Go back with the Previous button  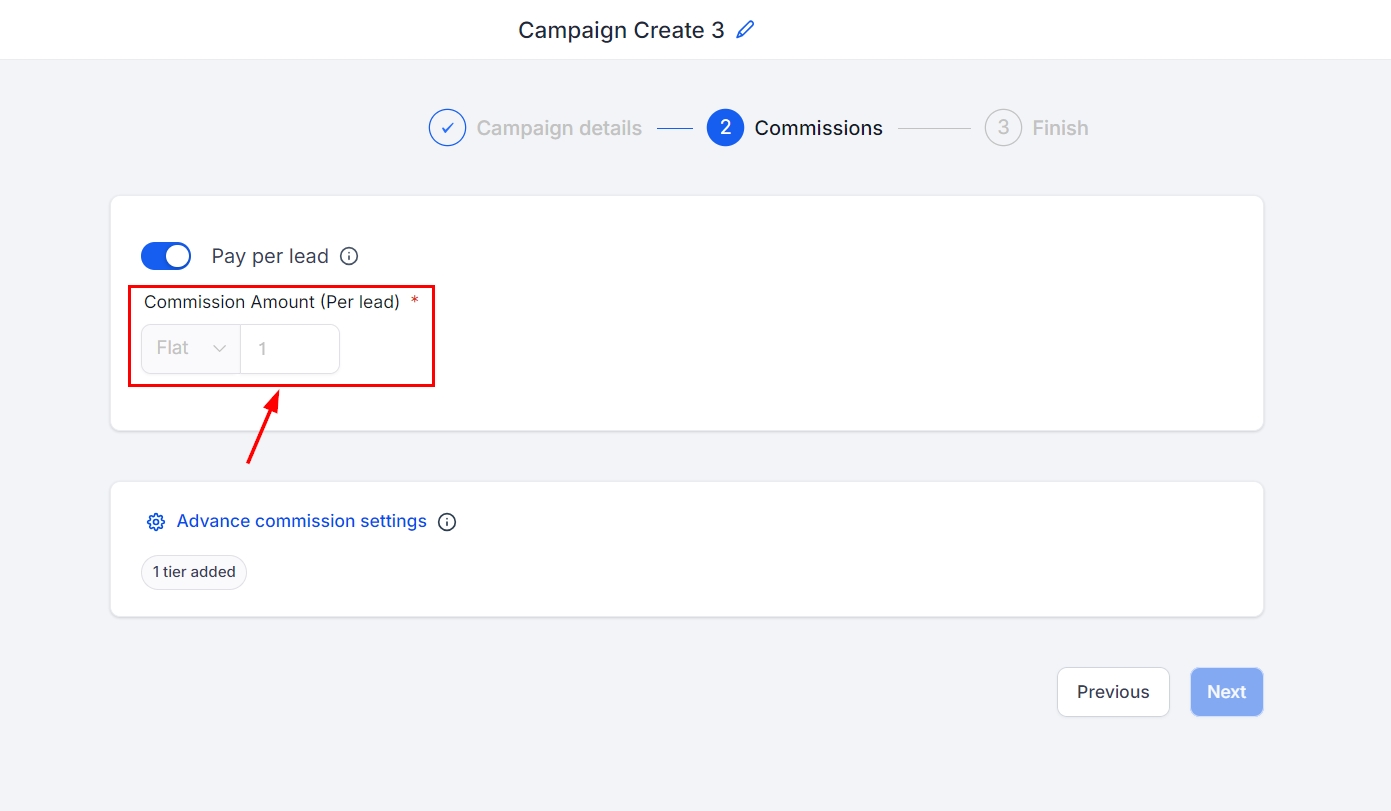coord(1113,692)
